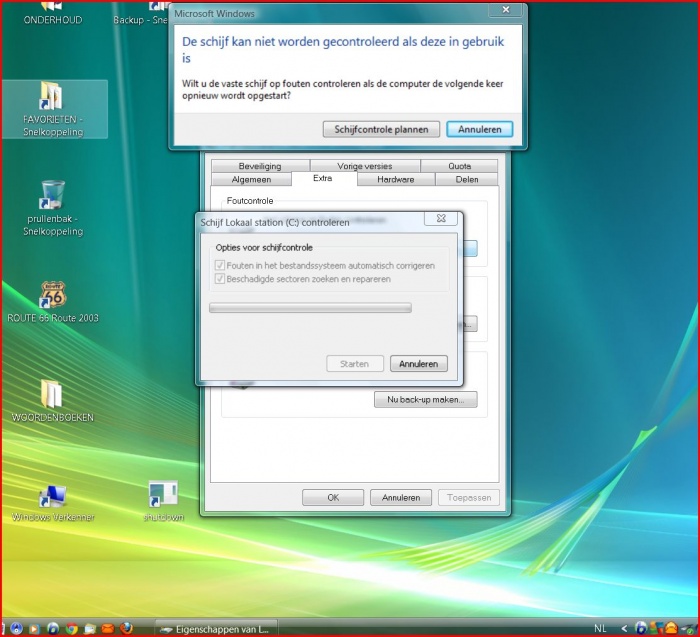Open the FAVORIETEN - Snelkoppeling desktop folder
Image resolution: width=700 pixels, height=637 pixels.
point(53,109)
